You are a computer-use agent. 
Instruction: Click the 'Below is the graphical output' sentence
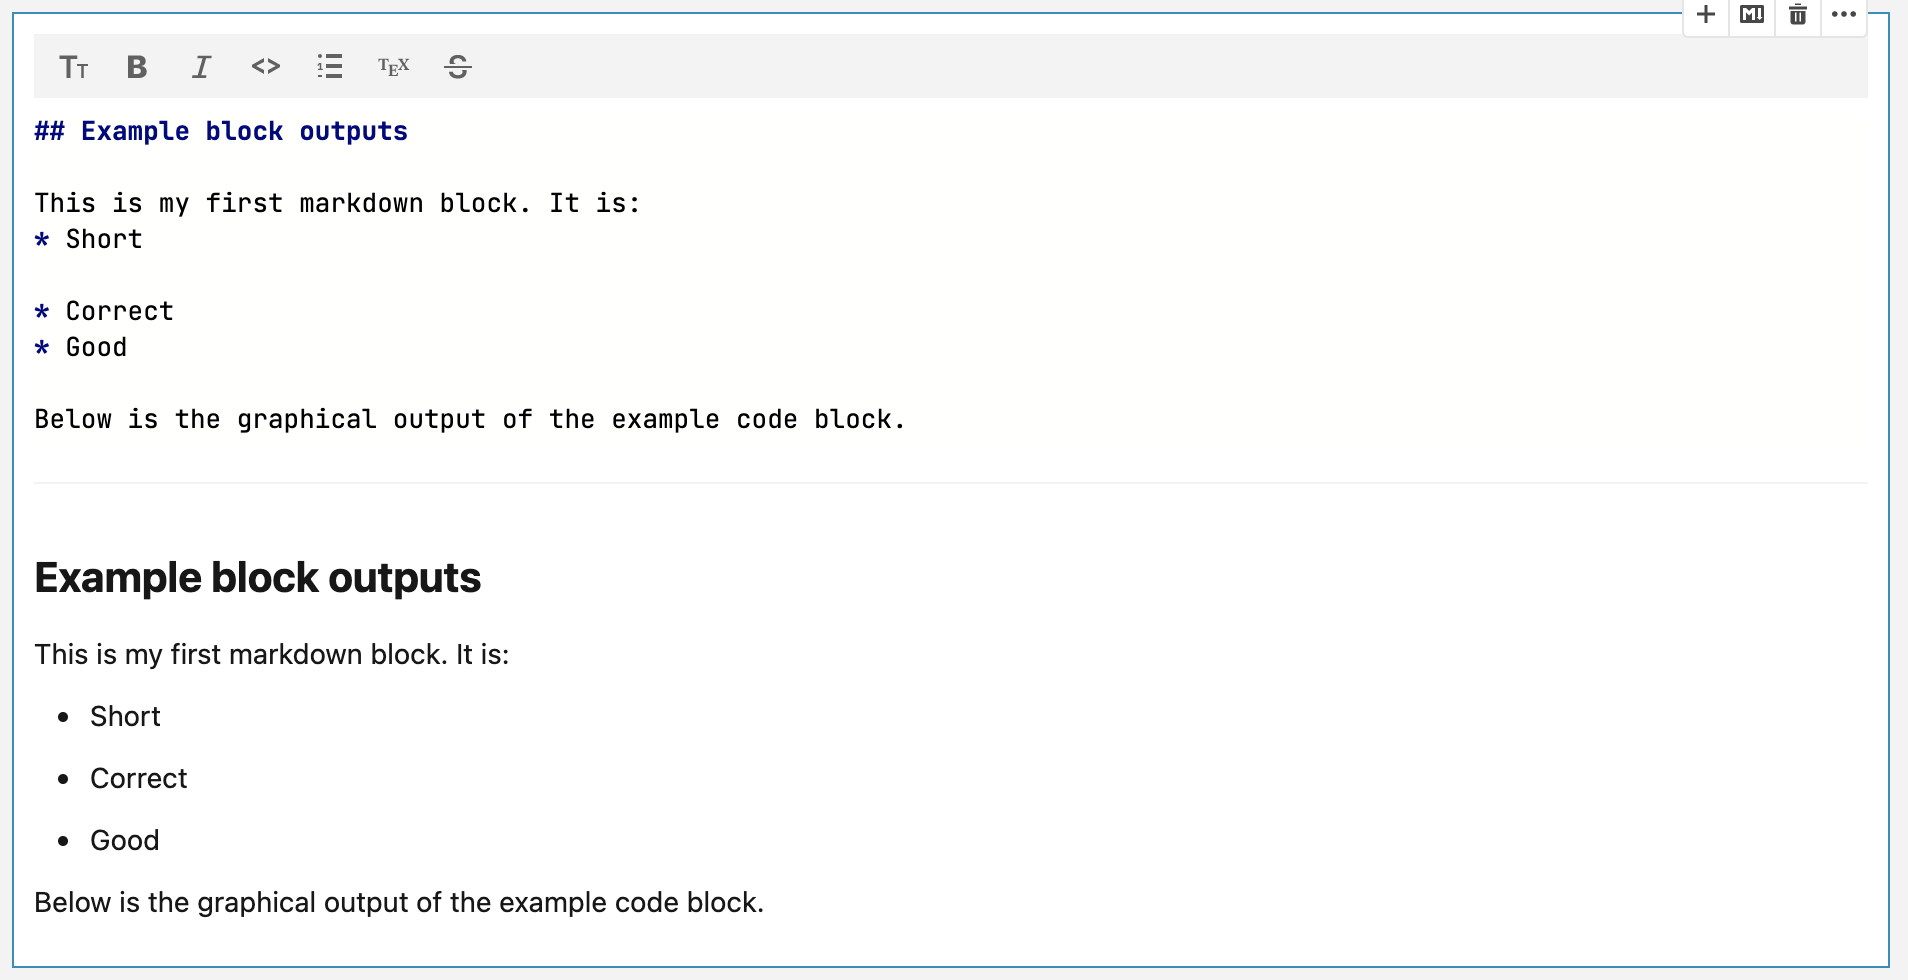click(398, 901)
